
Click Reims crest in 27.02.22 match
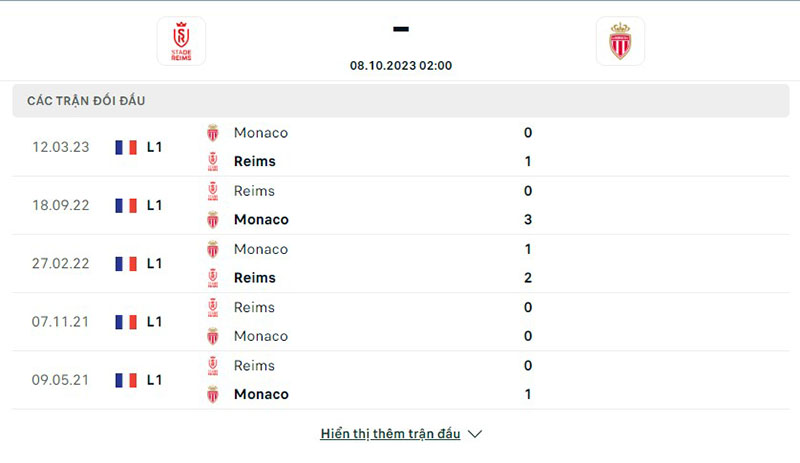[x=212, y=277]
